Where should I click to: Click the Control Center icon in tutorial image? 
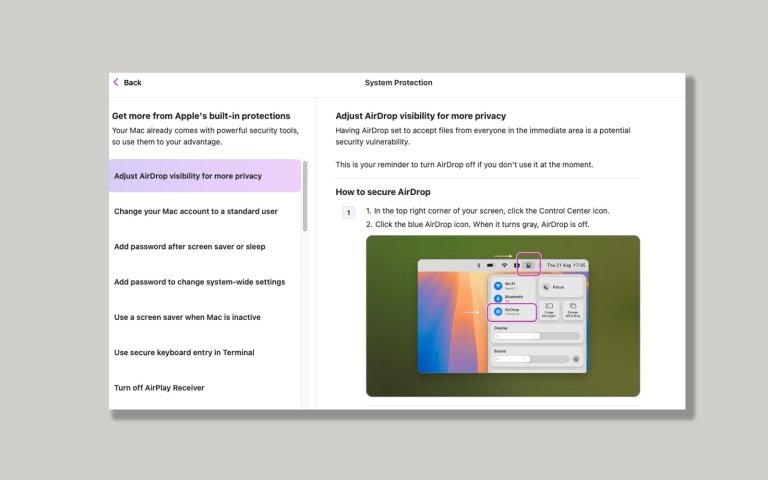528,265
